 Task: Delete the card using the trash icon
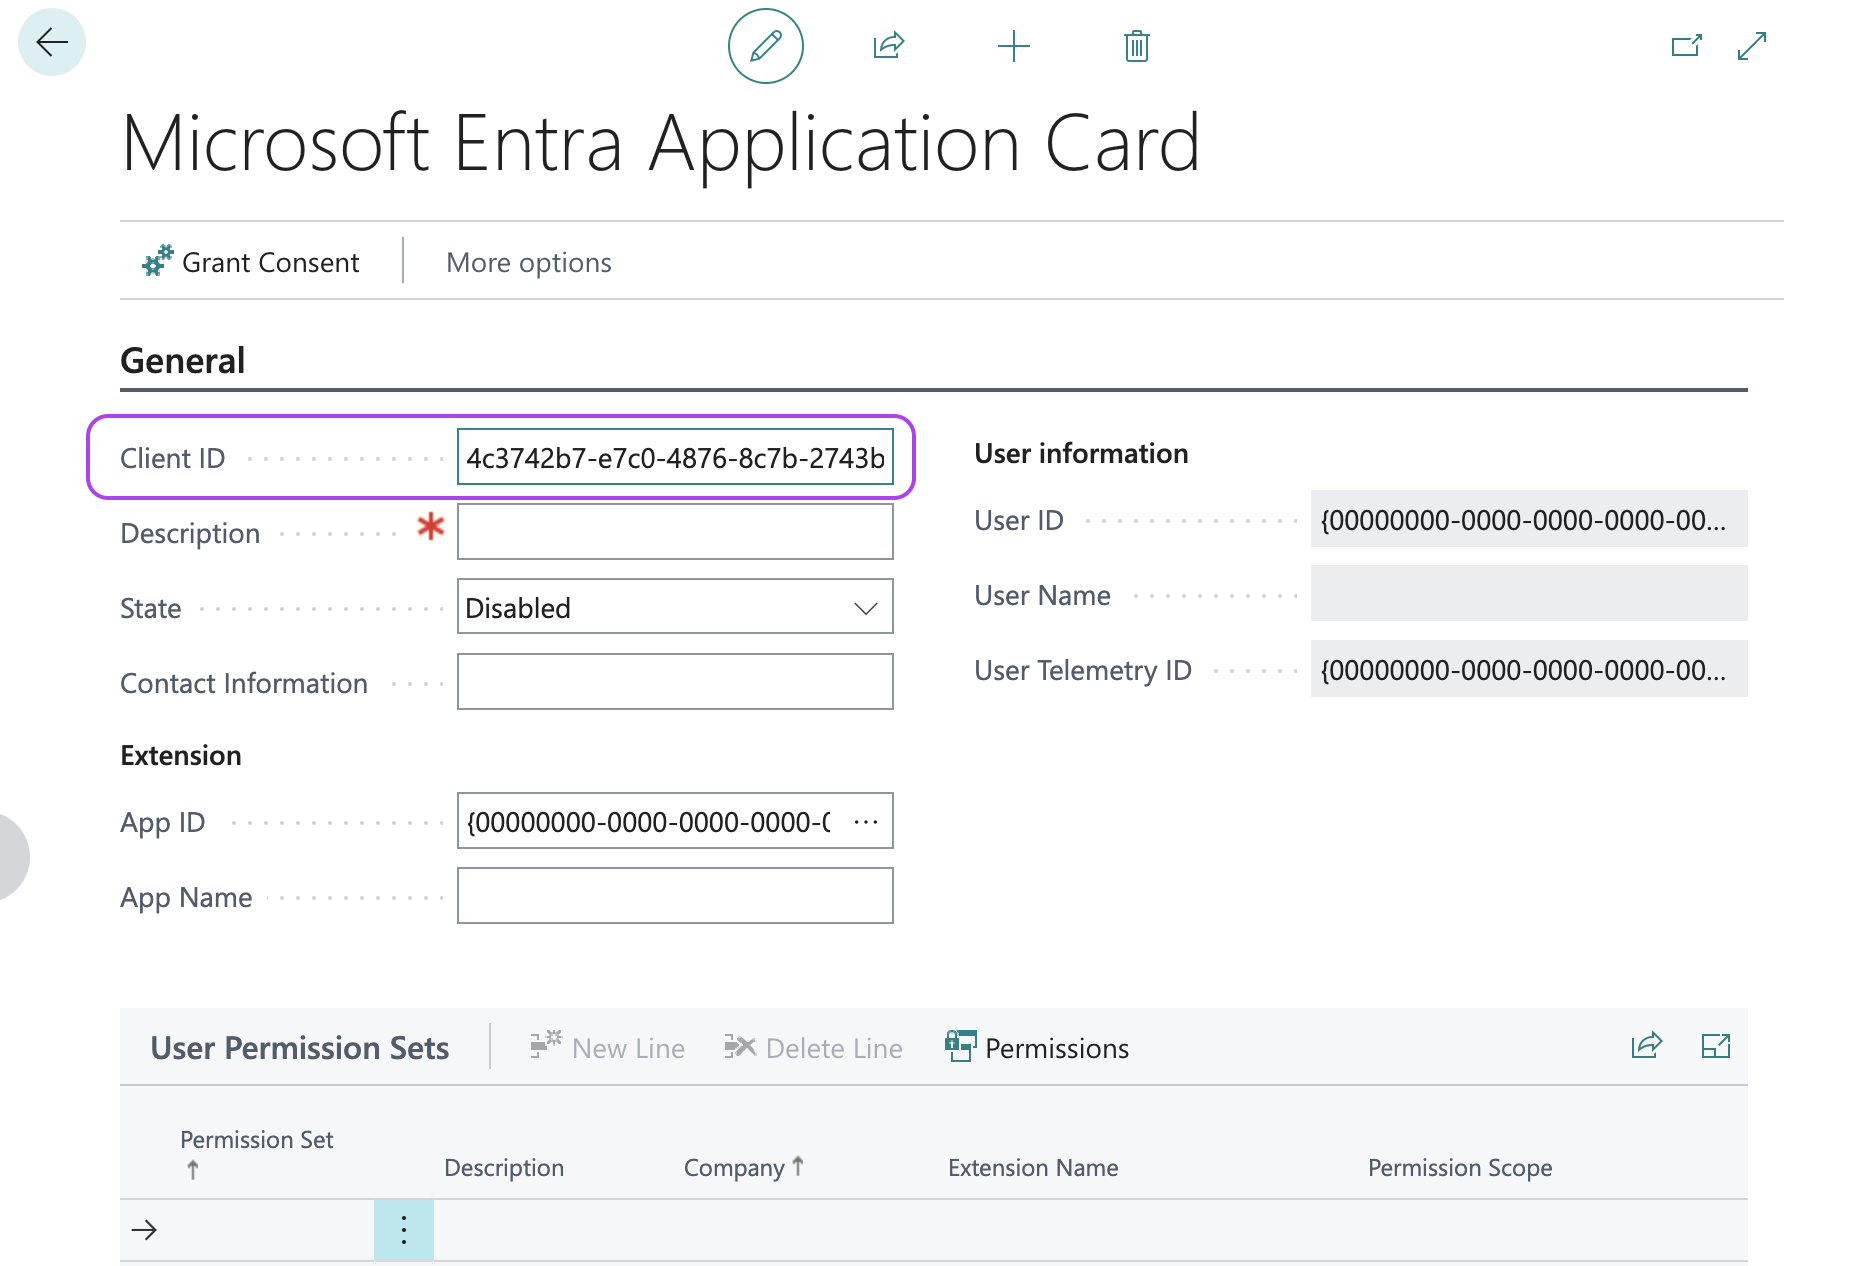(x=1137, y=46)
